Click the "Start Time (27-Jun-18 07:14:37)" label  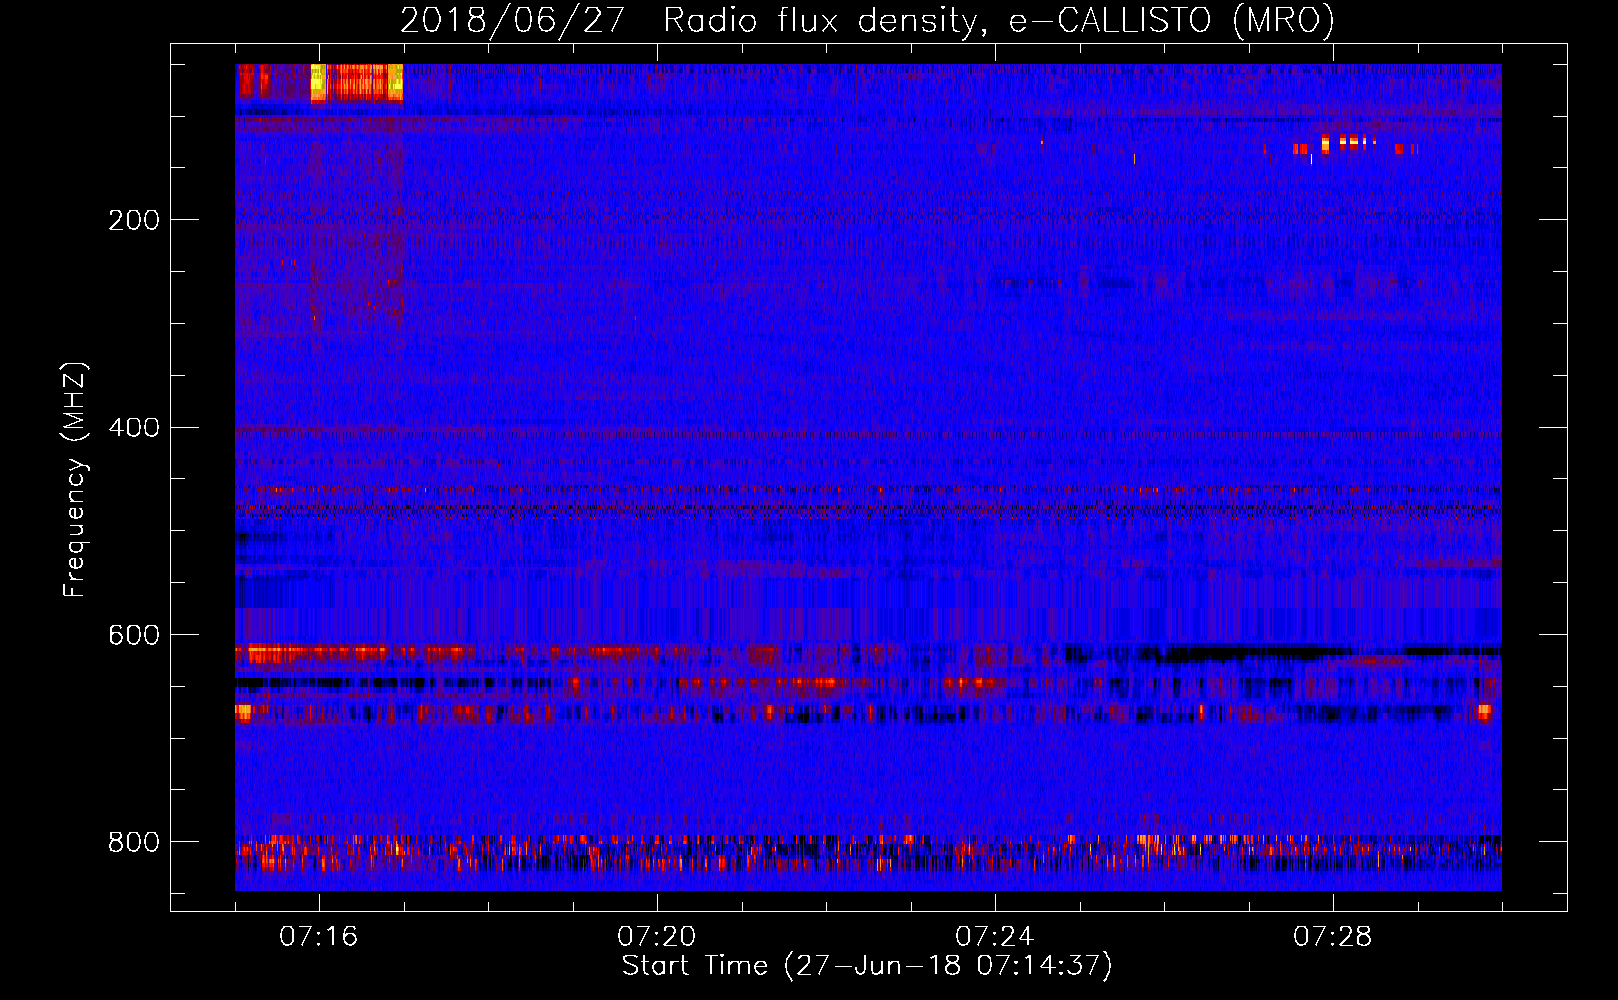click(x=867, y=966)
